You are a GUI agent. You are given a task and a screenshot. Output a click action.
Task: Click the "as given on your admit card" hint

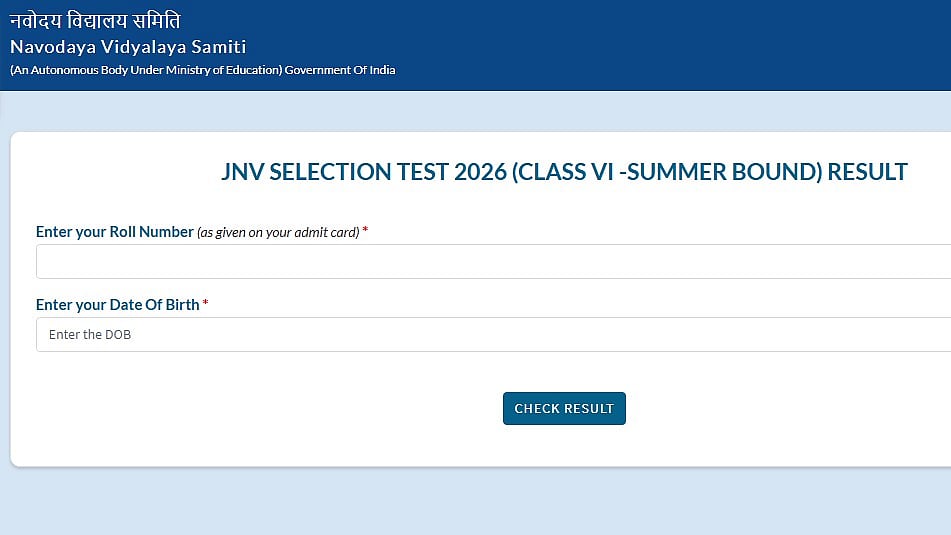pyautogui.click(x=278, y=233)
